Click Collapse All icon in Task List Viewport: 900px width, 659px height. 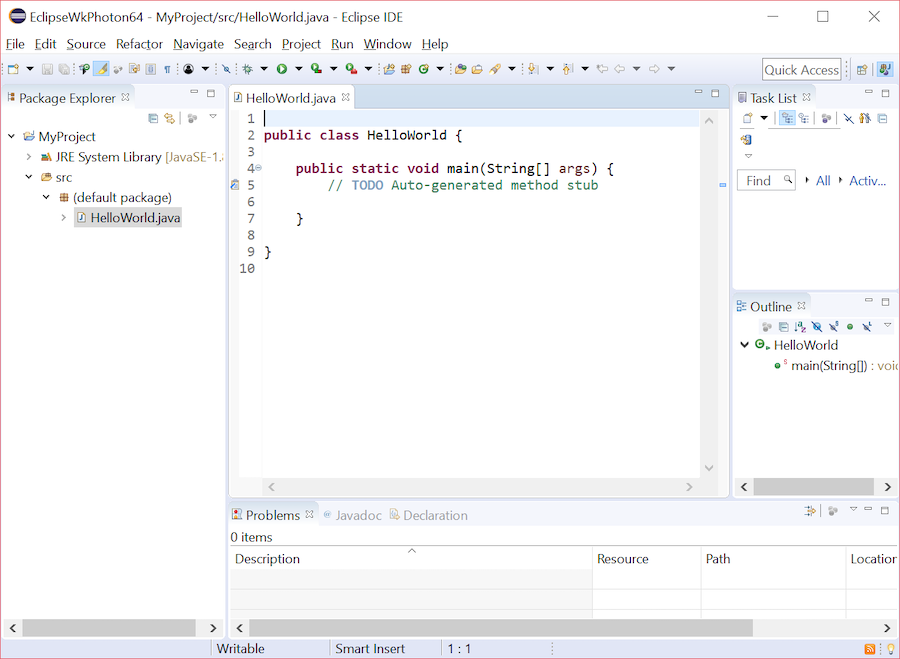[x=882, y=118]
